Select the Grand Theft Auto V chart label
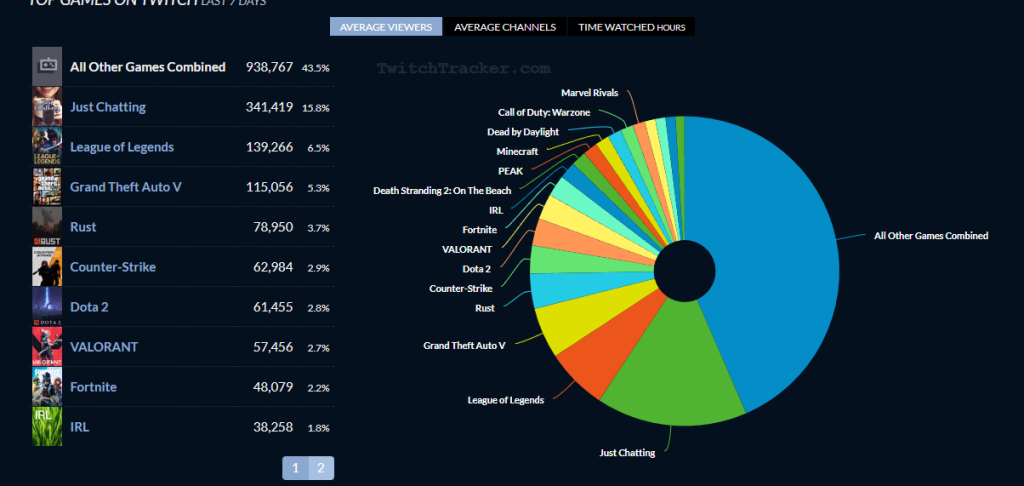The width and height of the screenshot is (1024, 486). [x=464, y=345]
